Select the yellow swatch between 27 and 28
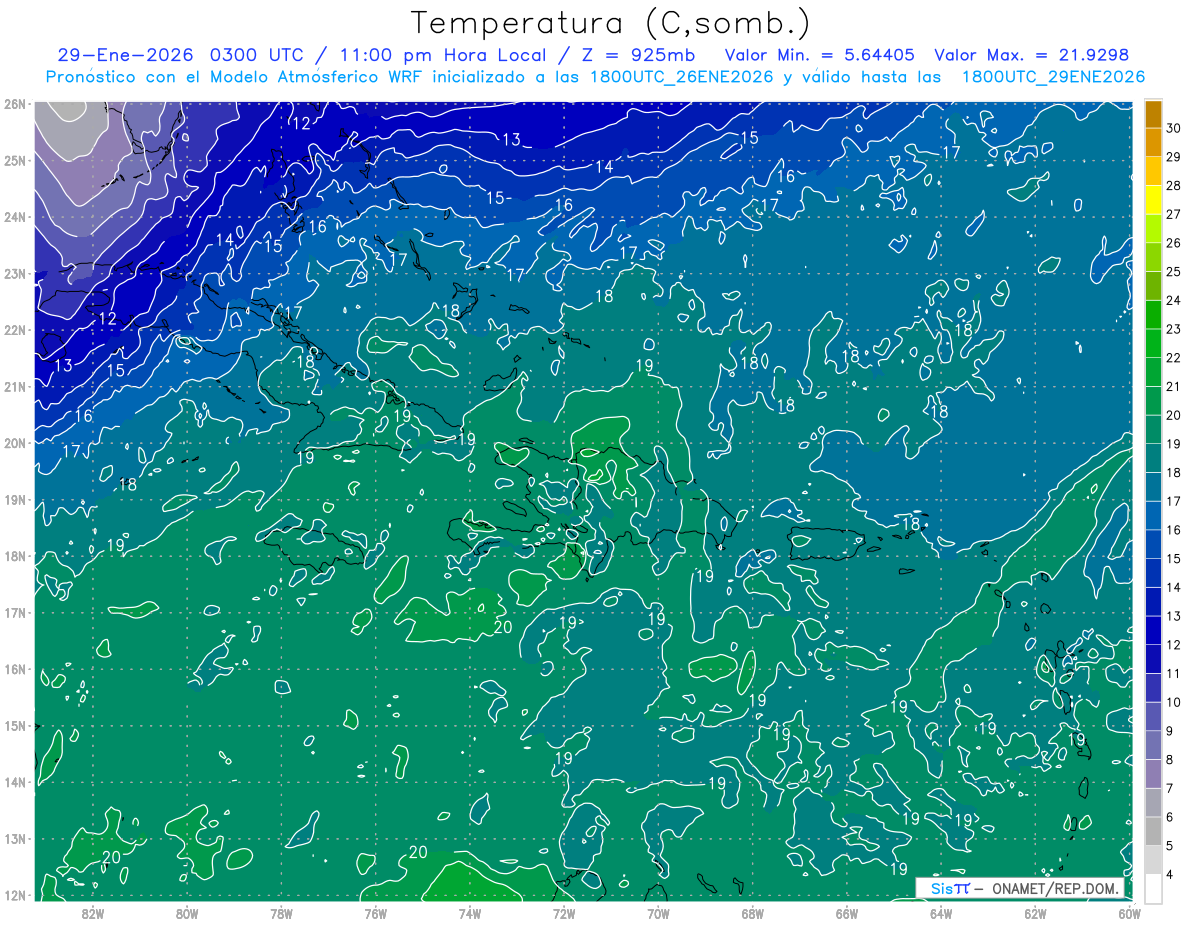 (x=1153, y=200)
